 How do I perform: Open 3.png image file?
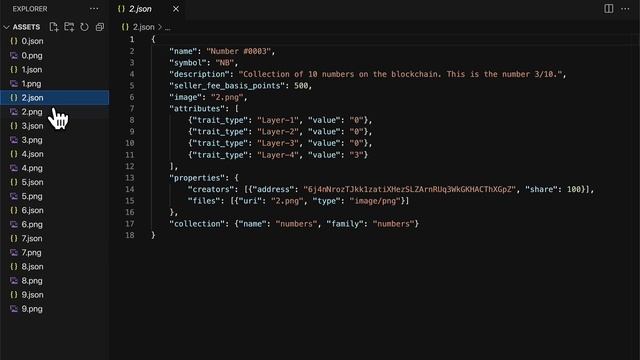click(x=55, y=140)
